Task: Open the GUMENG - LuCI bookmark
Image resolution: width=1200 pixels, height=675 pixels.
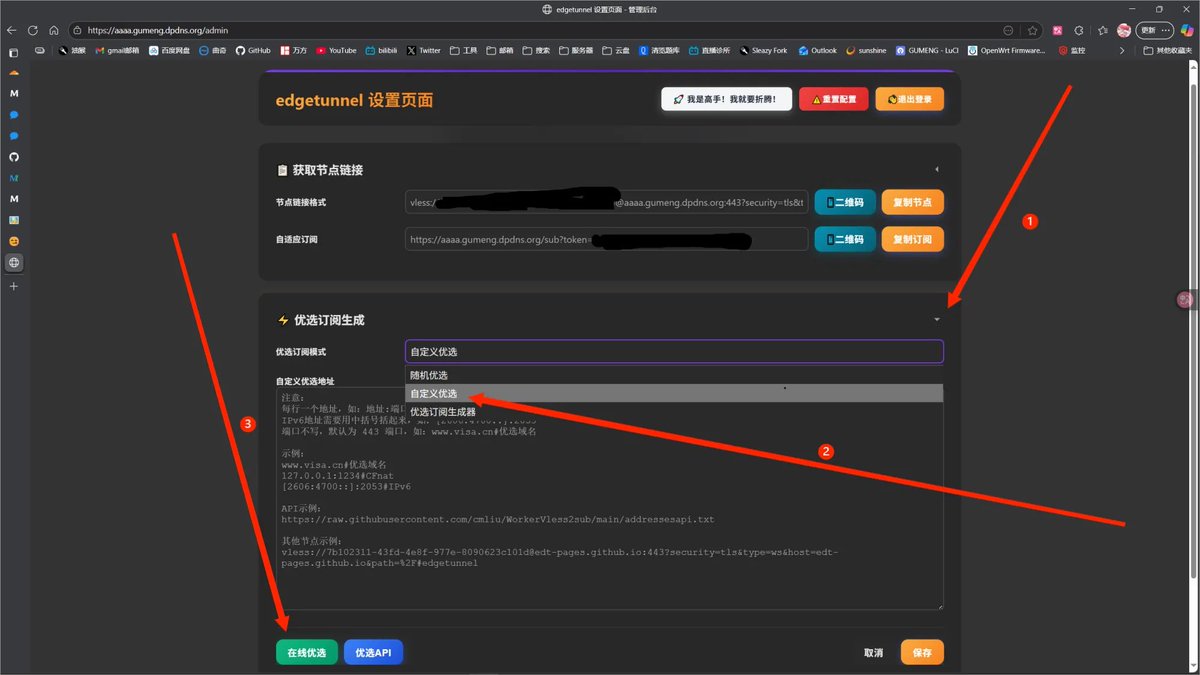Action: coord(927,50)
